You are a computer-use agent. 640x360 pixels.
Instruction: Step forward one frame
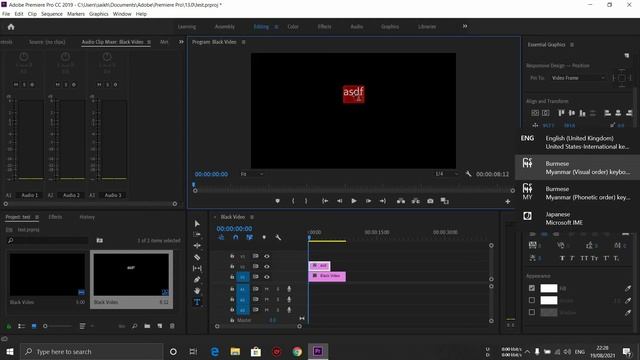(369, 201)
